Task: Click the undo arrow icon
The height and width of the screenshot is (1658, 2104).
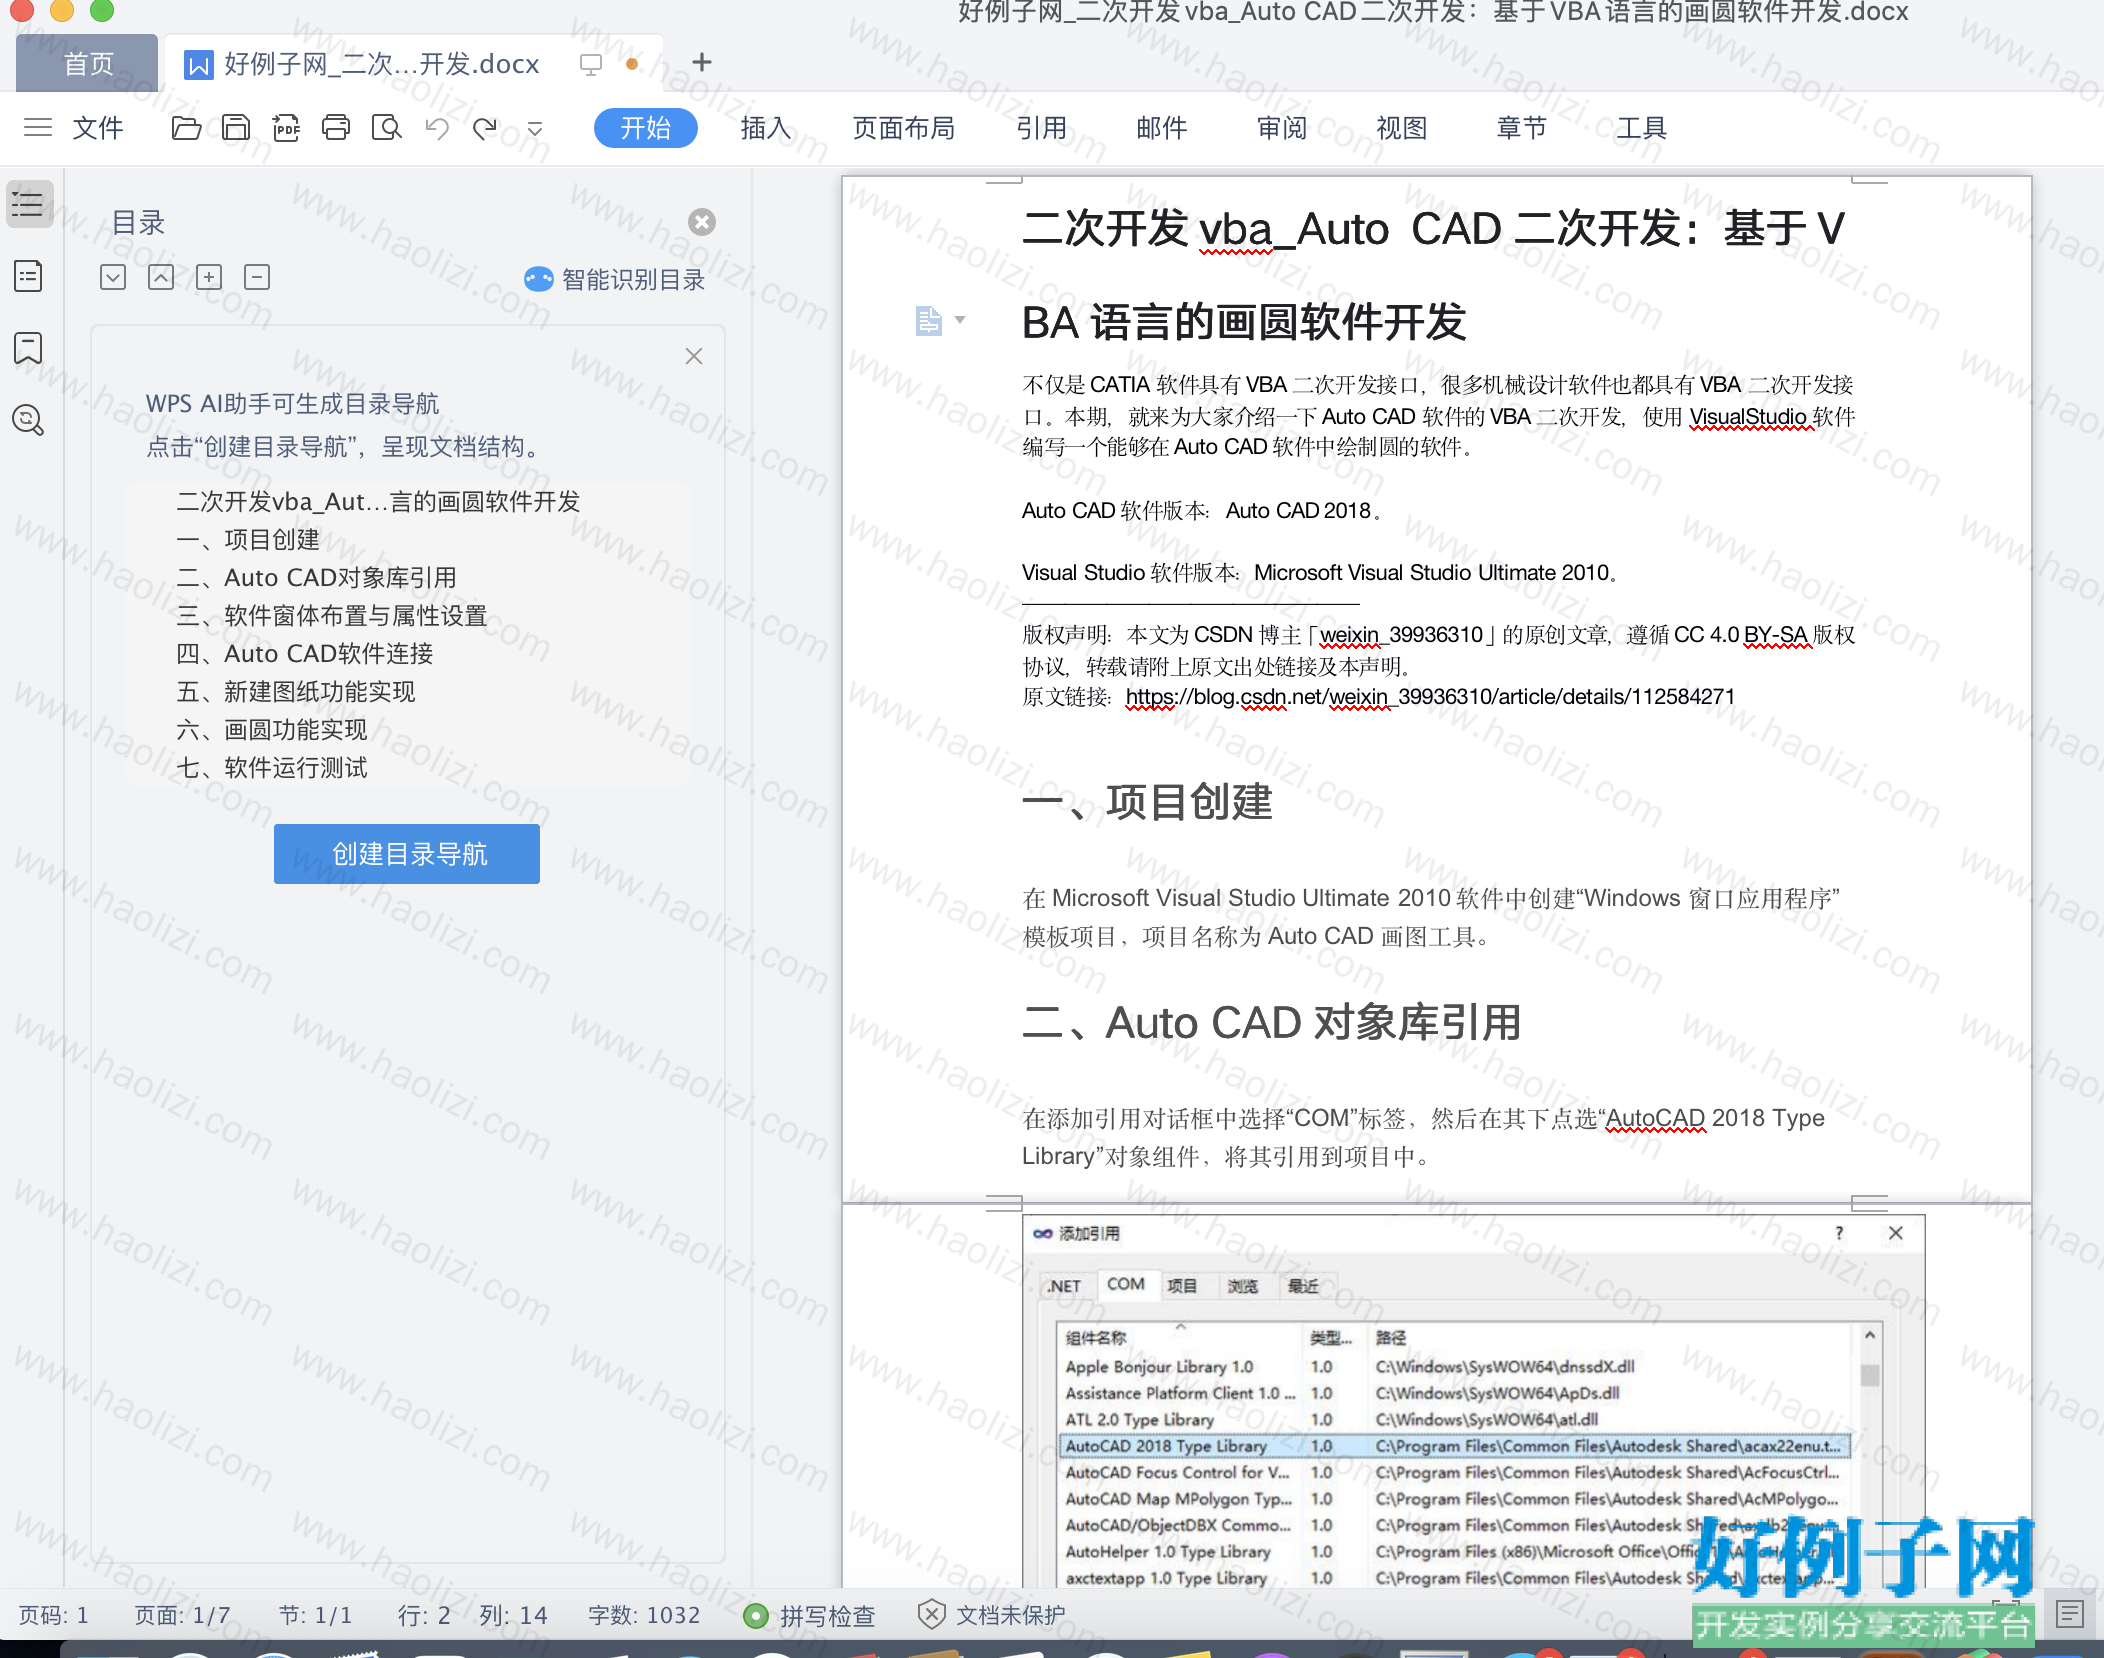Action: (436, 128)
